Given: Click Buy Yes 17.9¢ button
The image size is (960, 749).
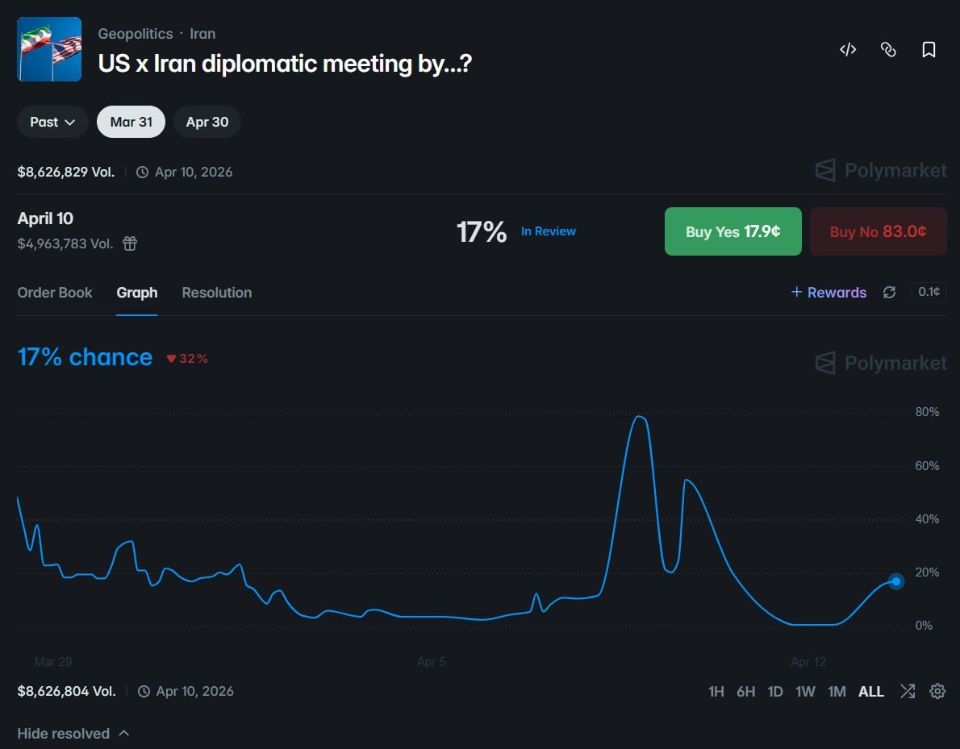Looking at the screenshot, I should pyautogui.click(x=733, y=232).
